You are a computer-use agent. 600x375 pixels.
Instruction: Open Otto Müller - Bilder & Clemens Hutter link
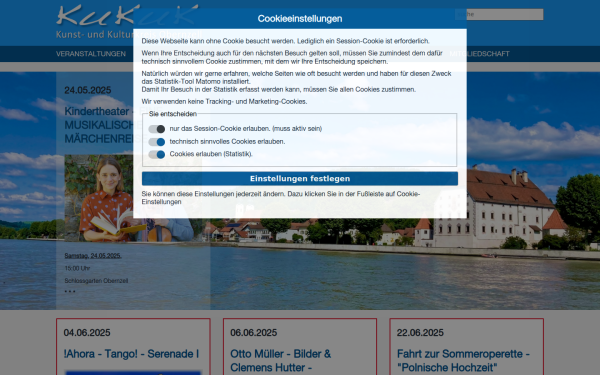[280, 360]
